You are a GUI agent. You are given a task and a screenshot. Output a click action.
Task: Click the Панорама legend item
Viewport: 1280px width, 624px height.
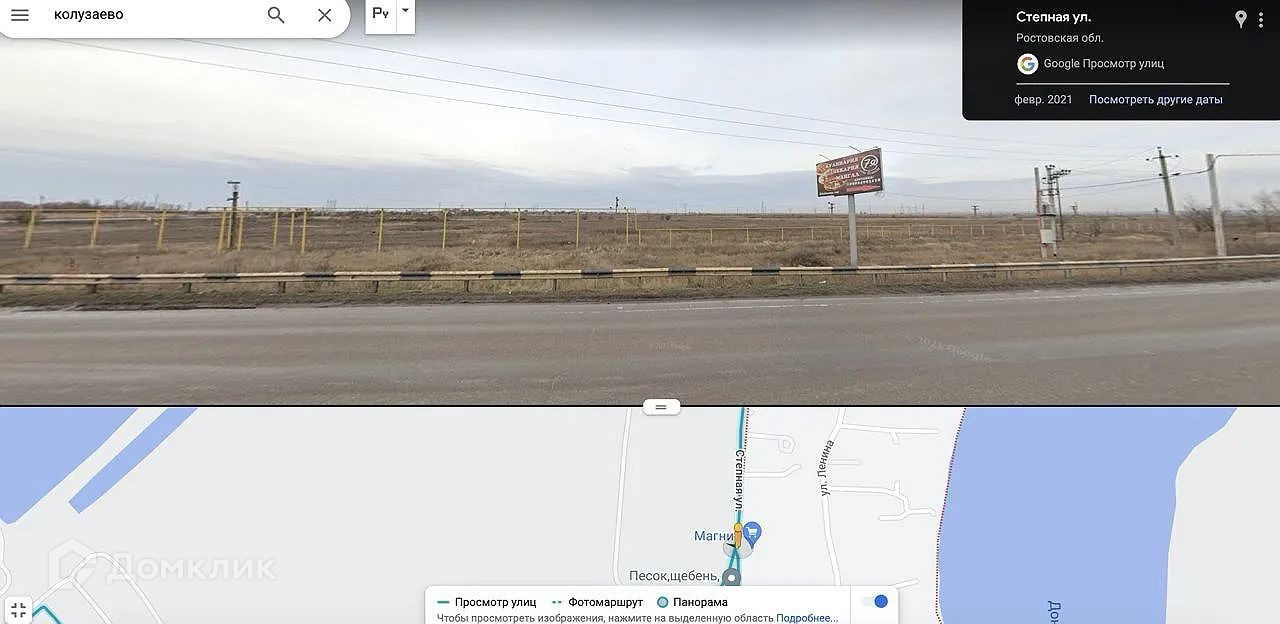[x=692, y=602]
